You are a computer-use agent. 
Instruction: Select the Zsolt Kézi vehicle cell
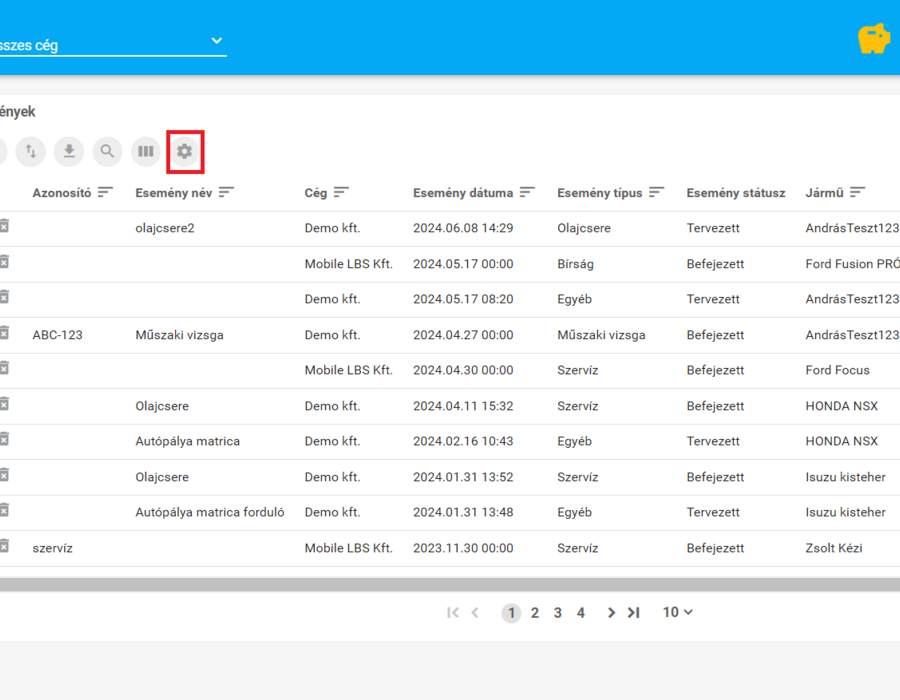(834, 548)
